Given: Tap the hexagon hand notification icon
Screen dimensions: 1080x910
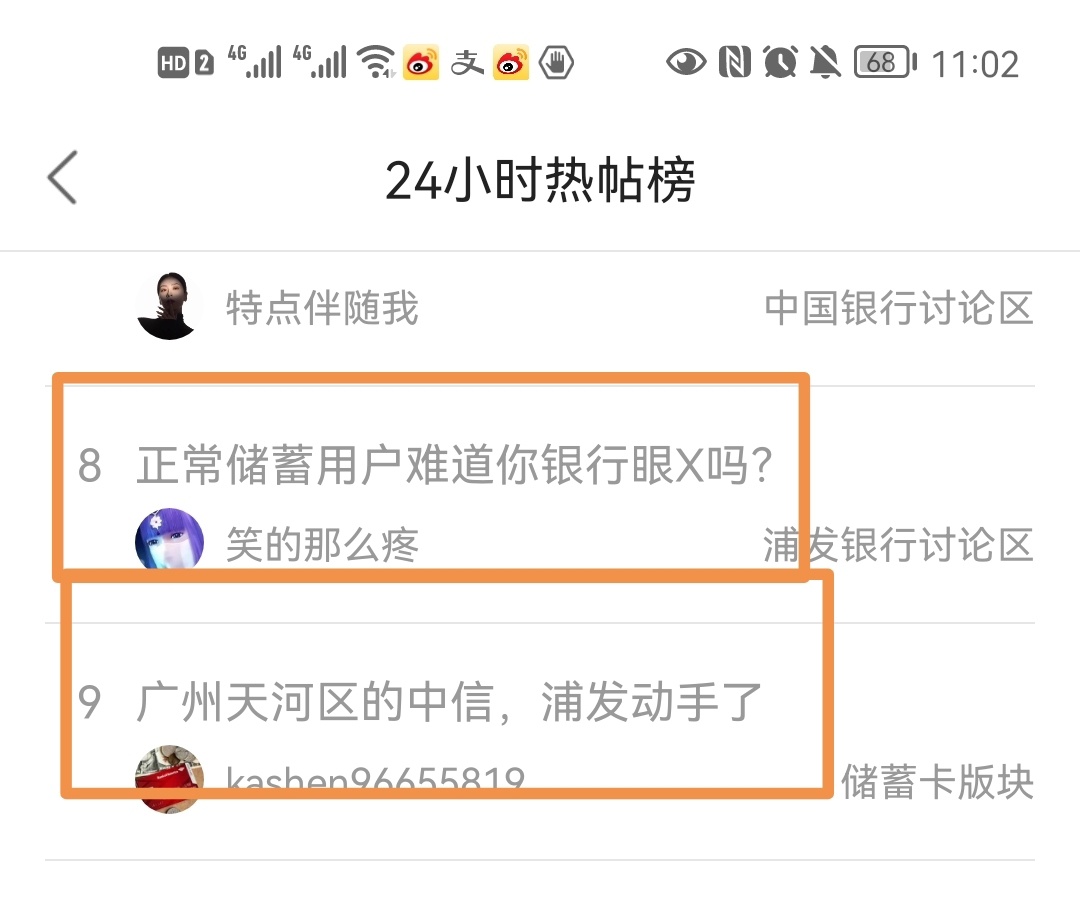Looking at the screenshot, I should coord(557,63).
